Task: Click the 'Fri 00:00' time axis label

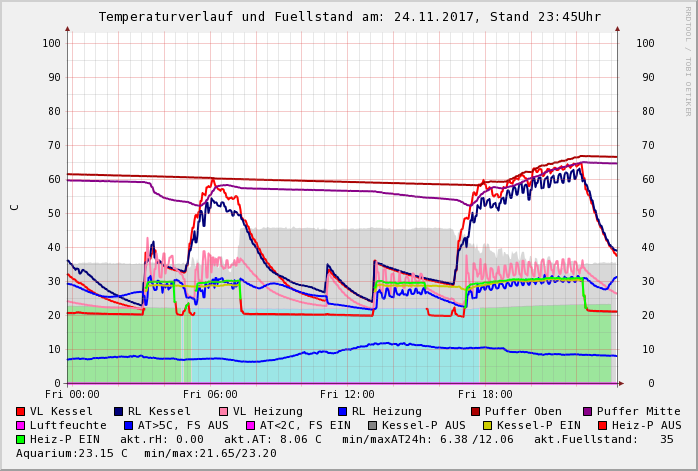Action: pos(72,394)
